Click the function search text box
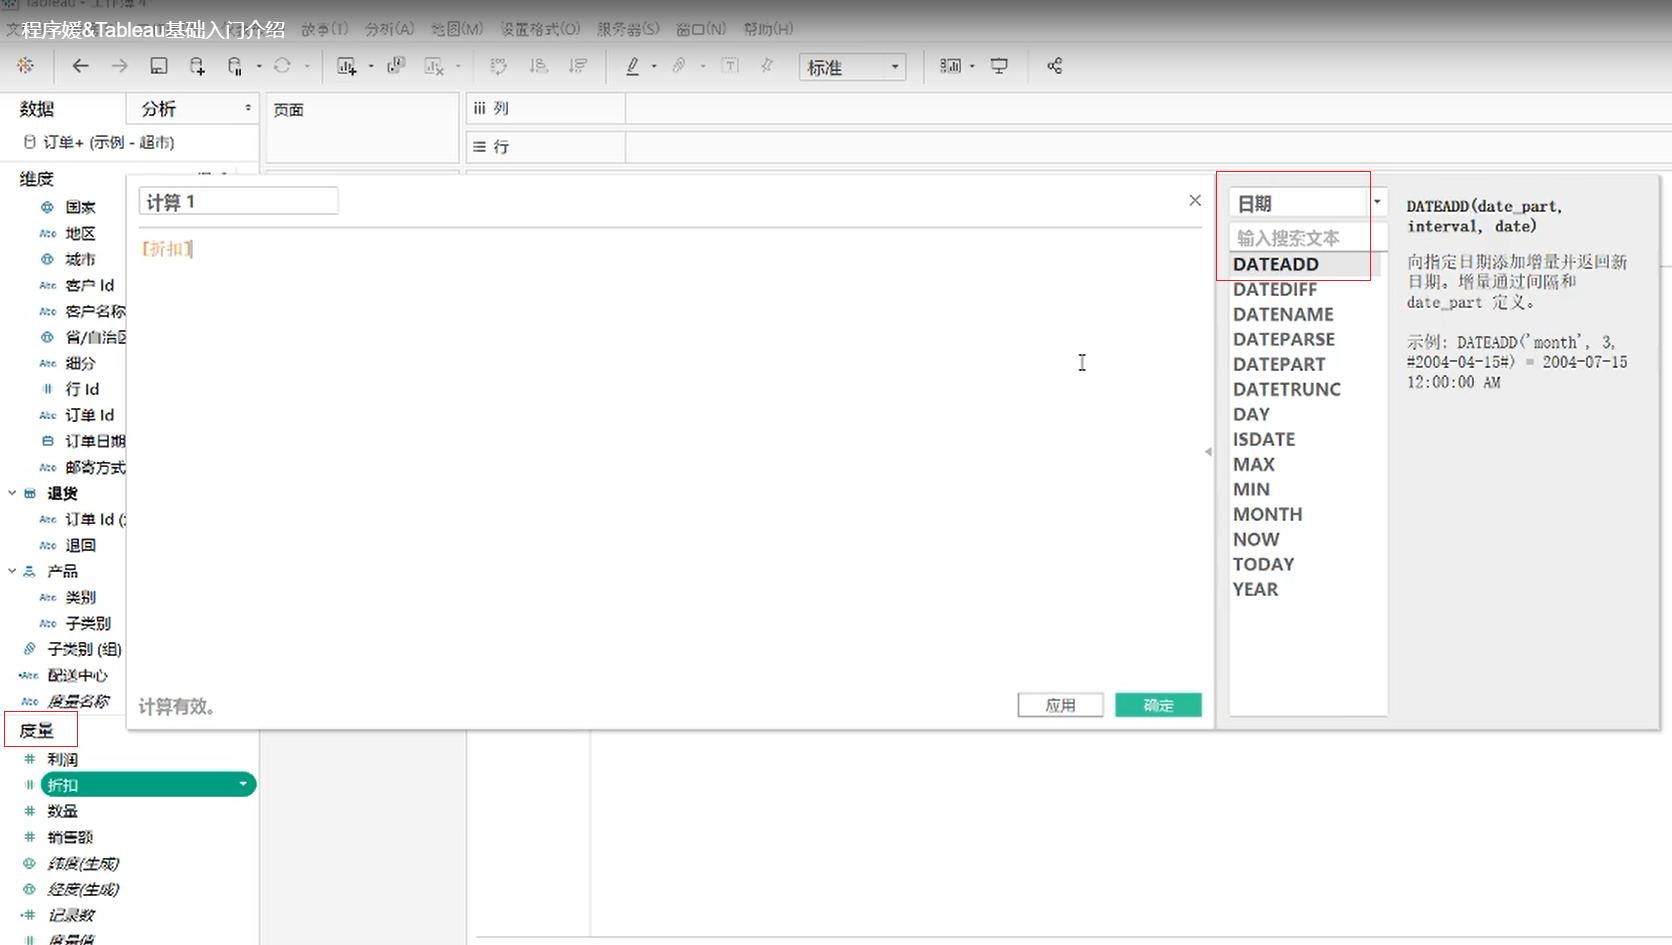The height and width of the screenshot is (945, 1672). (1308, 238)
